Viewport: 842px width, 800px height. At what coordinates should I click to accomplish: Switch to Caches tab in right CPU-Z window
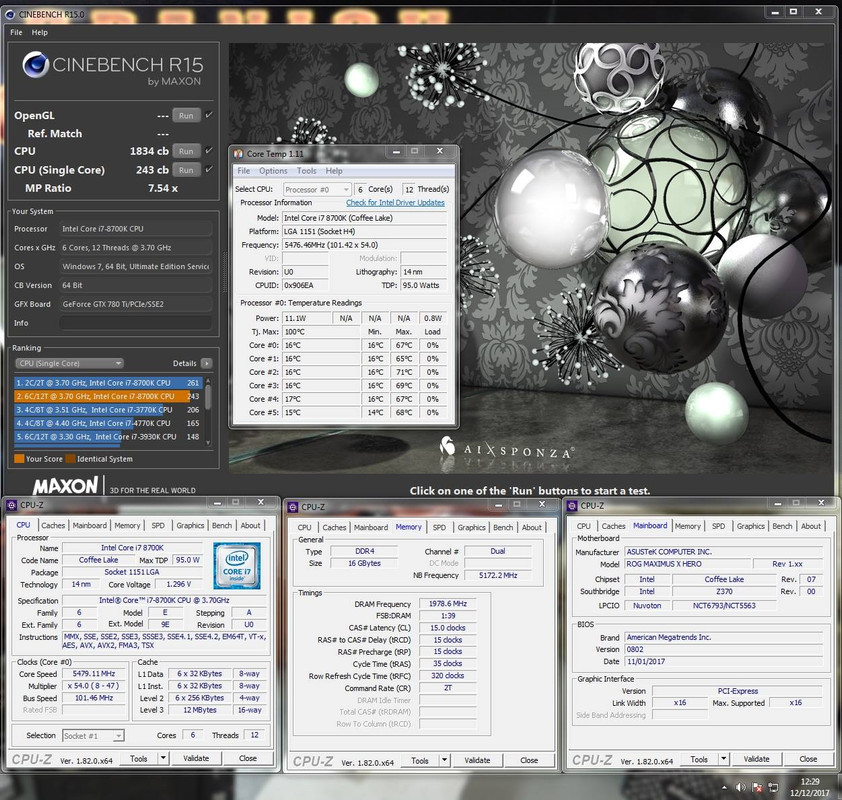coord(613,526)
